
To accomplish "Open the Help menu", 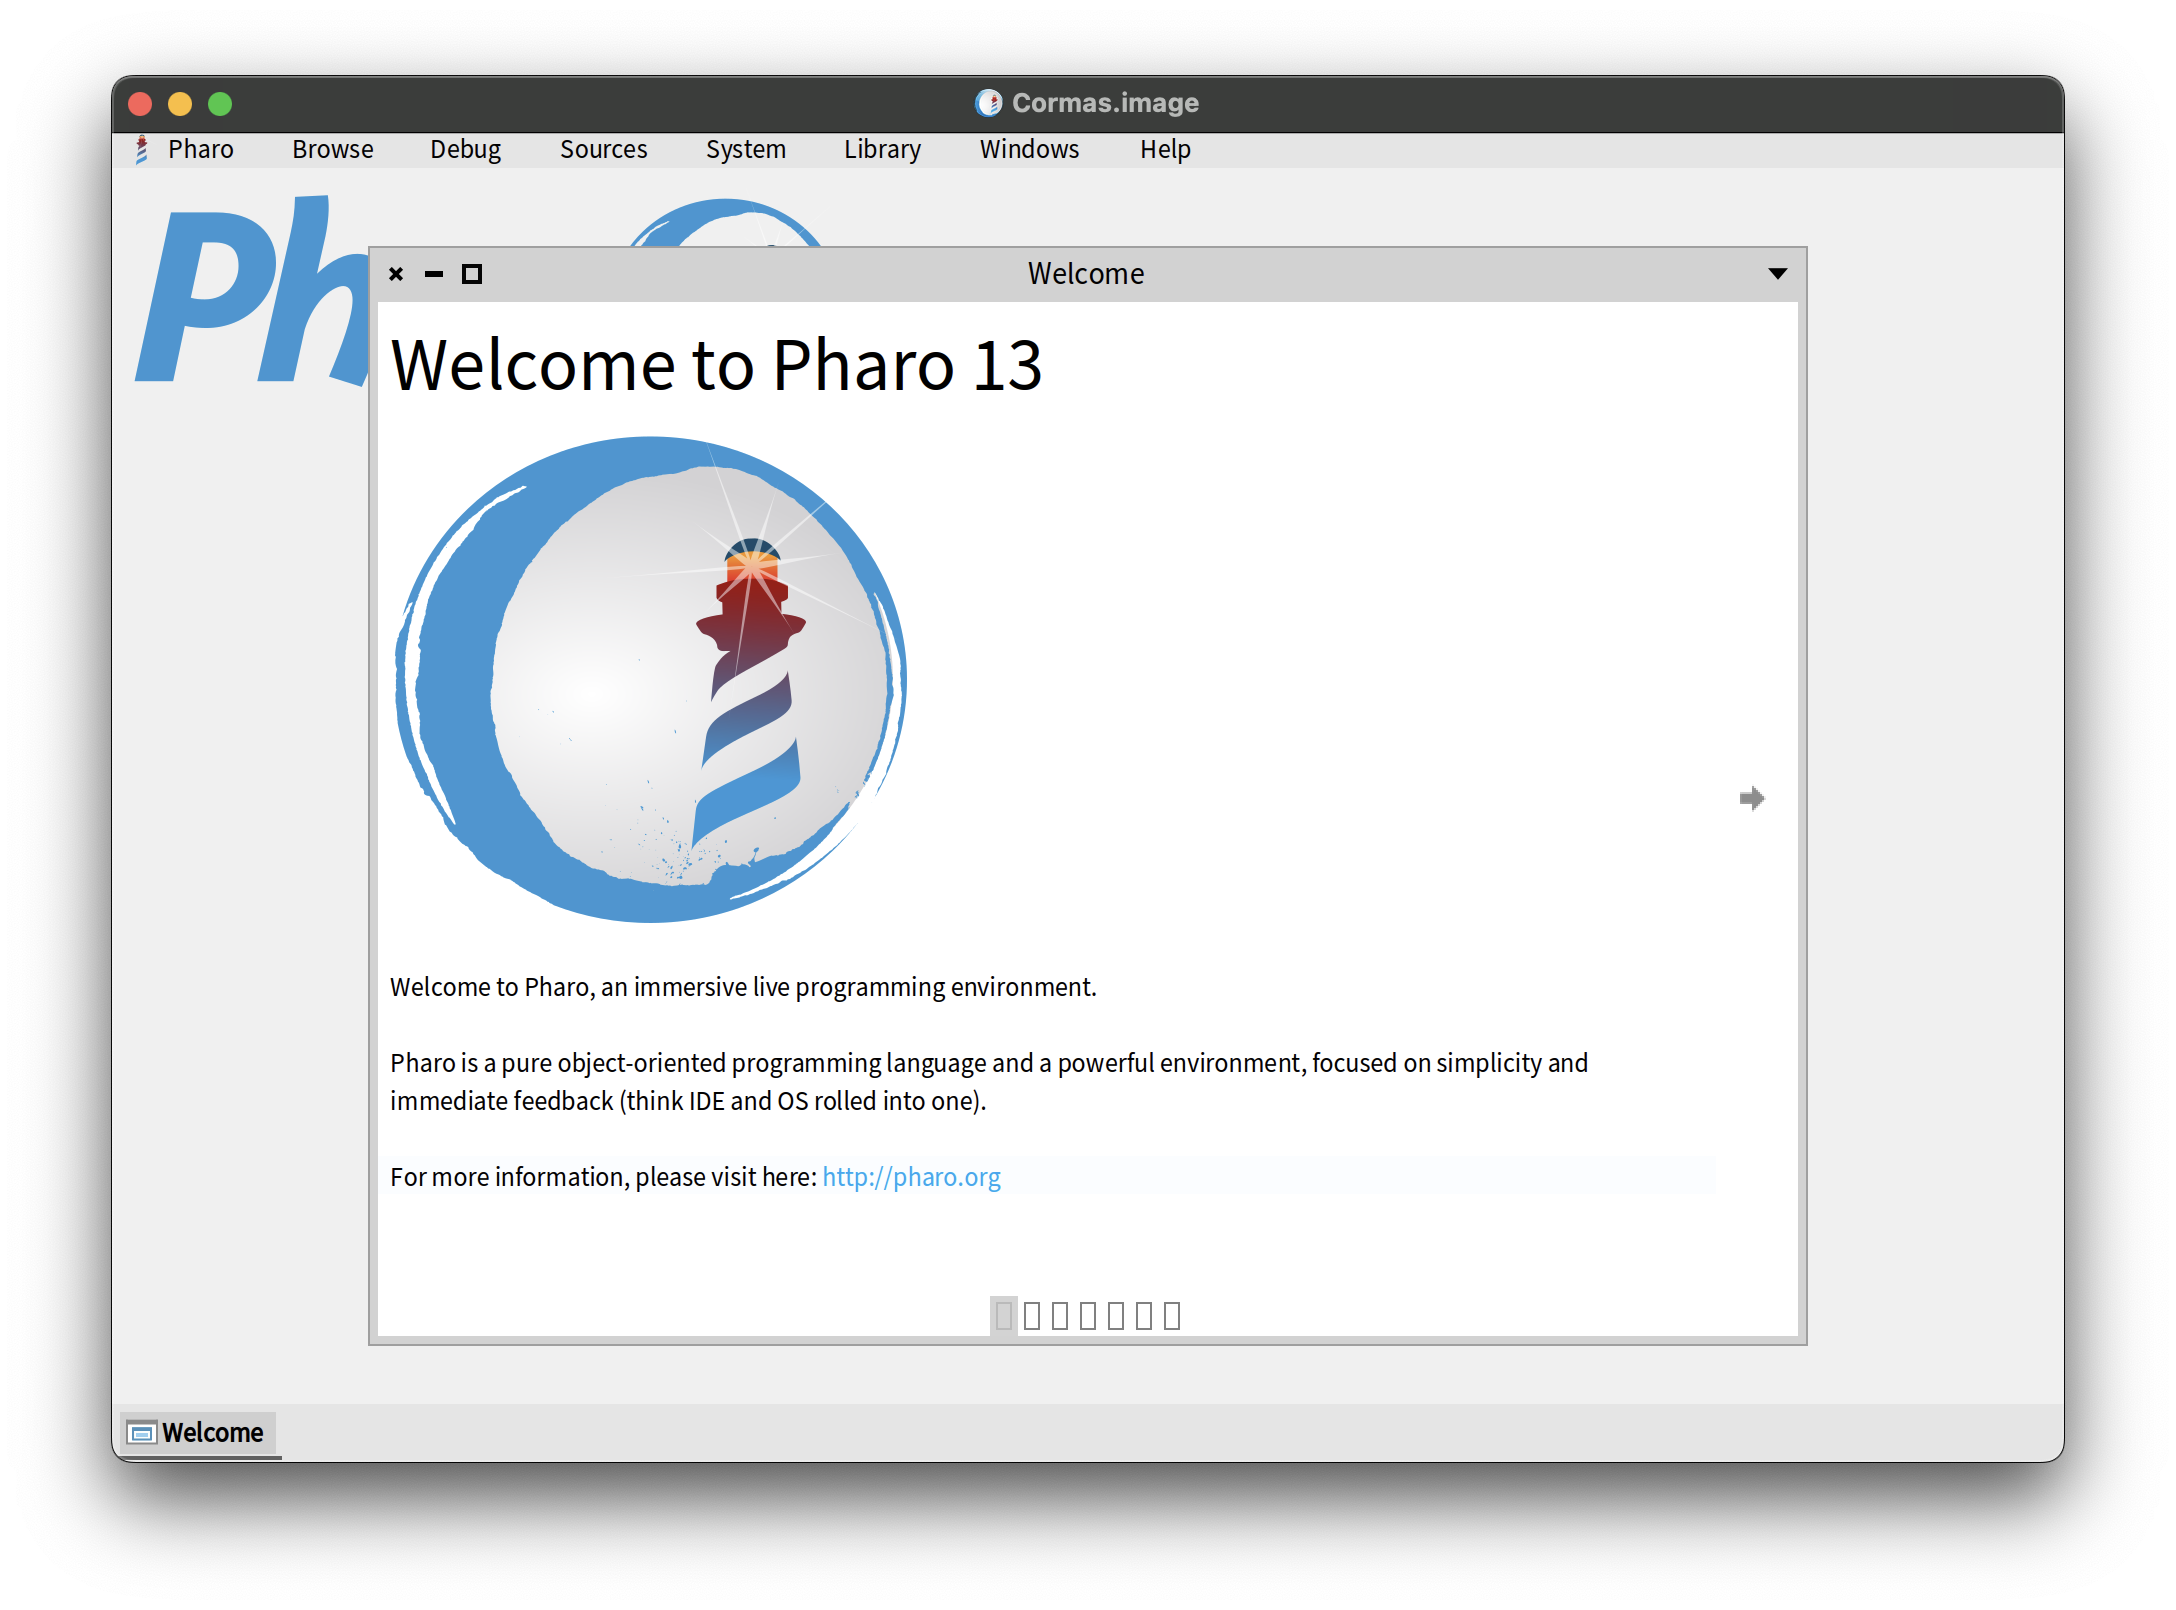I will [x=1165, y=150].
